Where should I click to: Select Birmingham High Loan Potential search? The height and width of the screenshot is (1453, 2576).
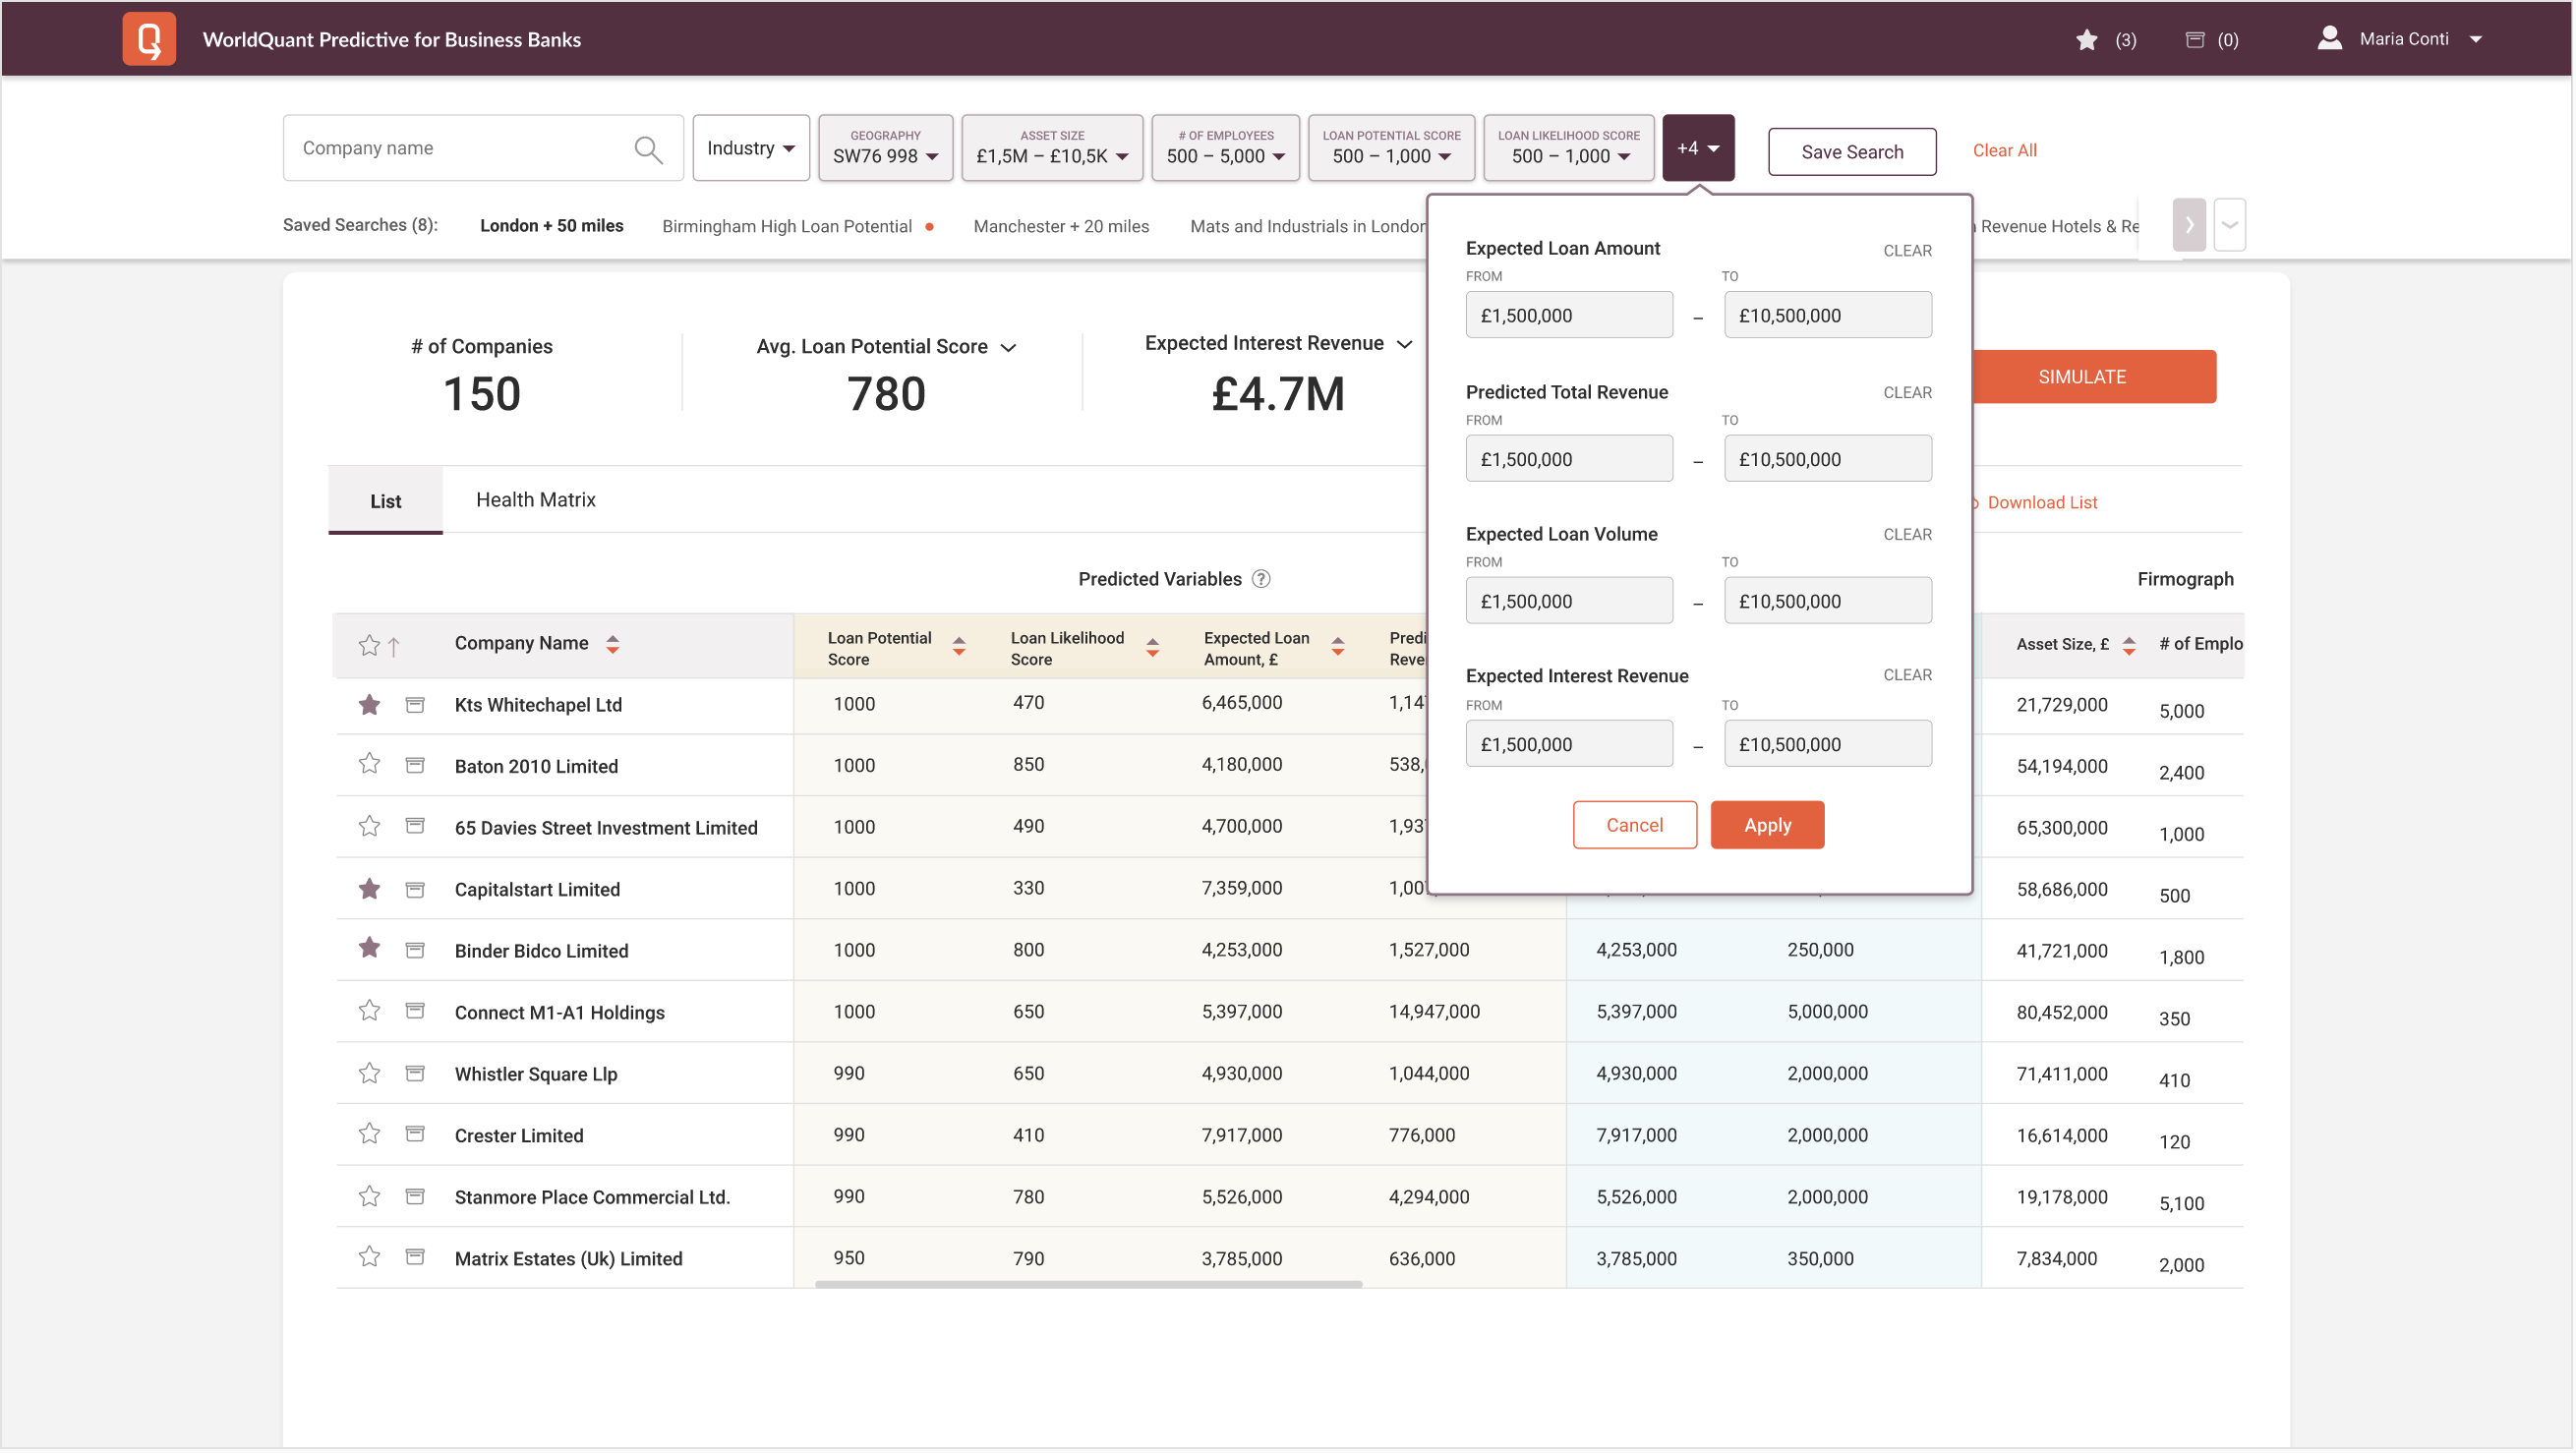787,226
